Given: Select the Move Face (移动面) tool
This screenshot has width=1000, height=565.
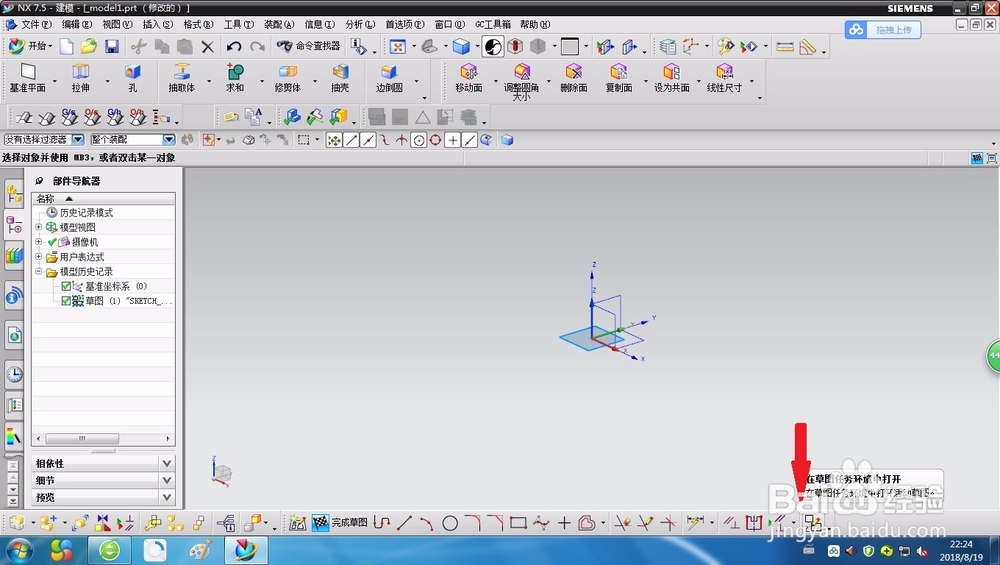Looking at the screenshot, I should click(469, 78).
